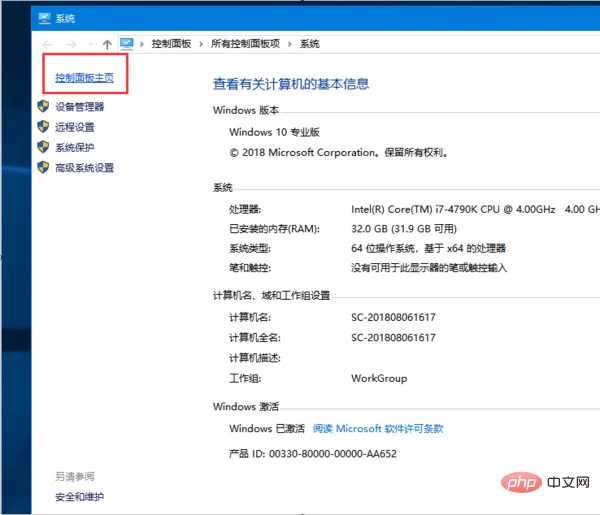Click product ID 00330-80000-00000-AA652
Viewport: 600px width, 515px height.
click(x=313, y=454)
